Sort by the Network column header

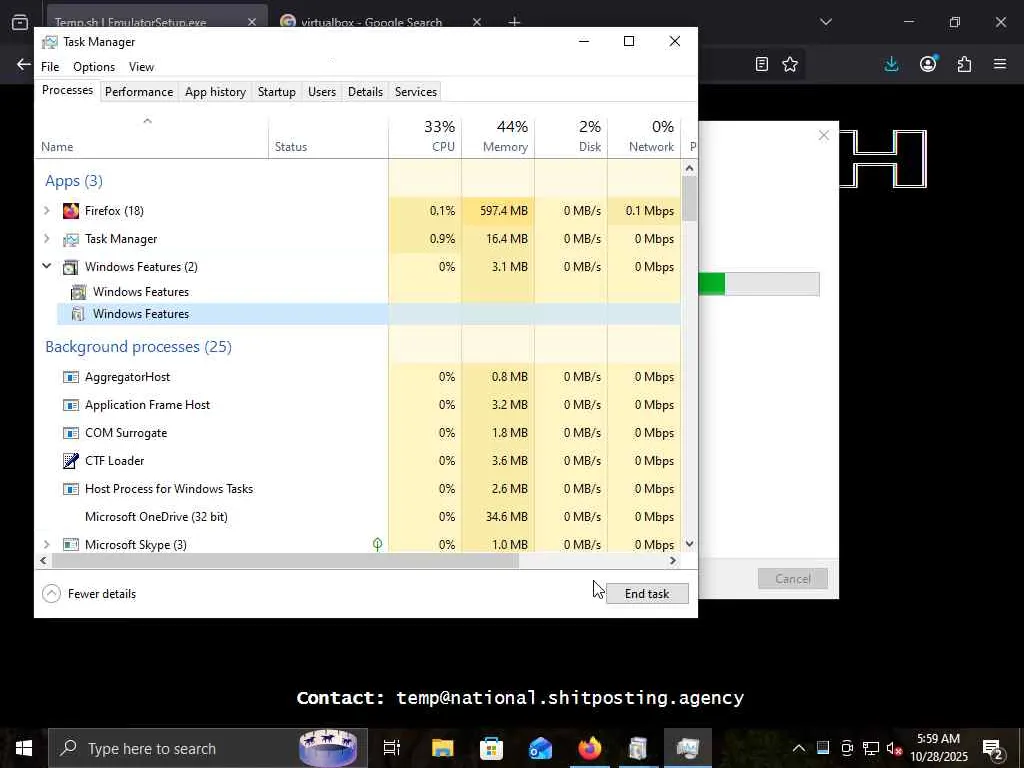644,136
